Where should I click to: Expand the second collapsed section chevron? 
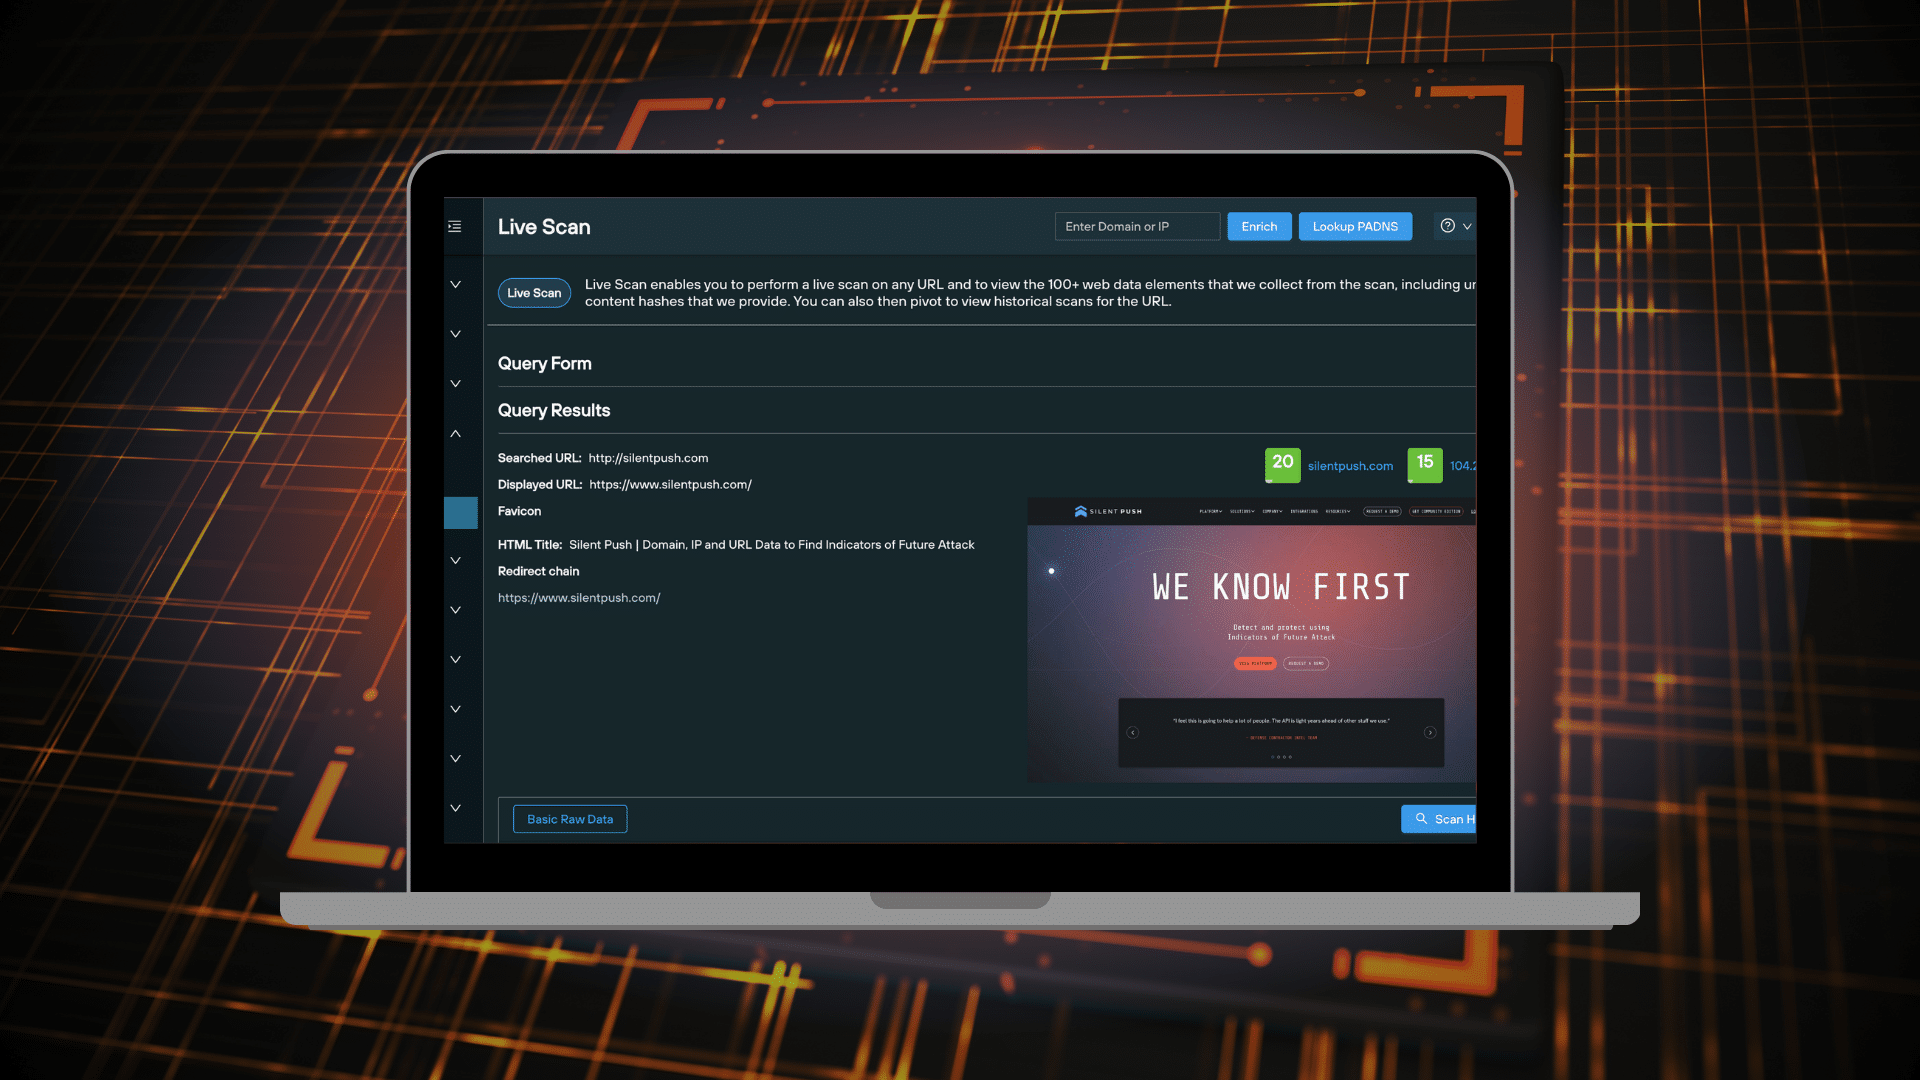456,334
